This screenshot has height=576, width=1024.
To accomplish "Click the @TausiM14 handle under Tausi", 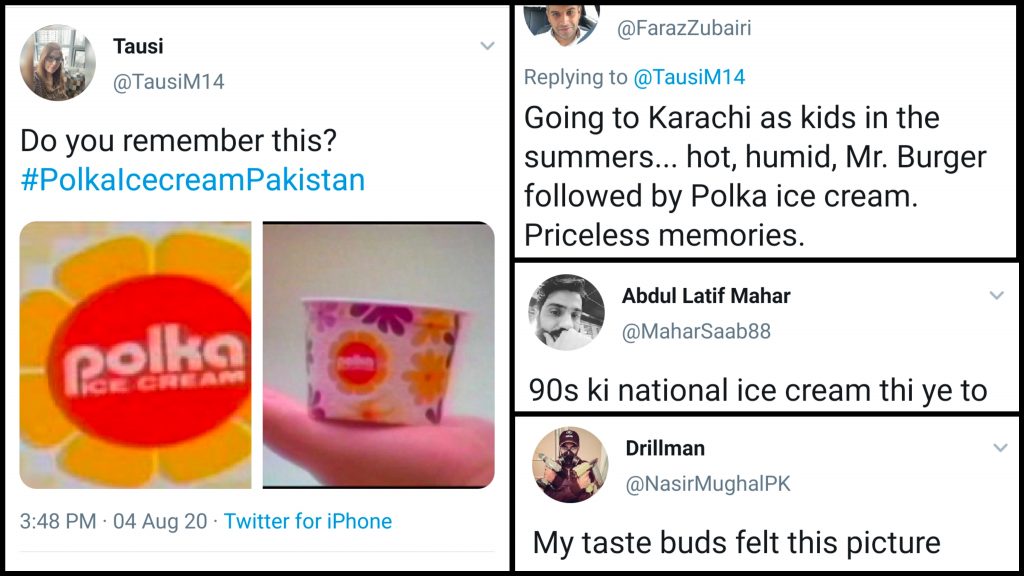I will tap(168, 82).
